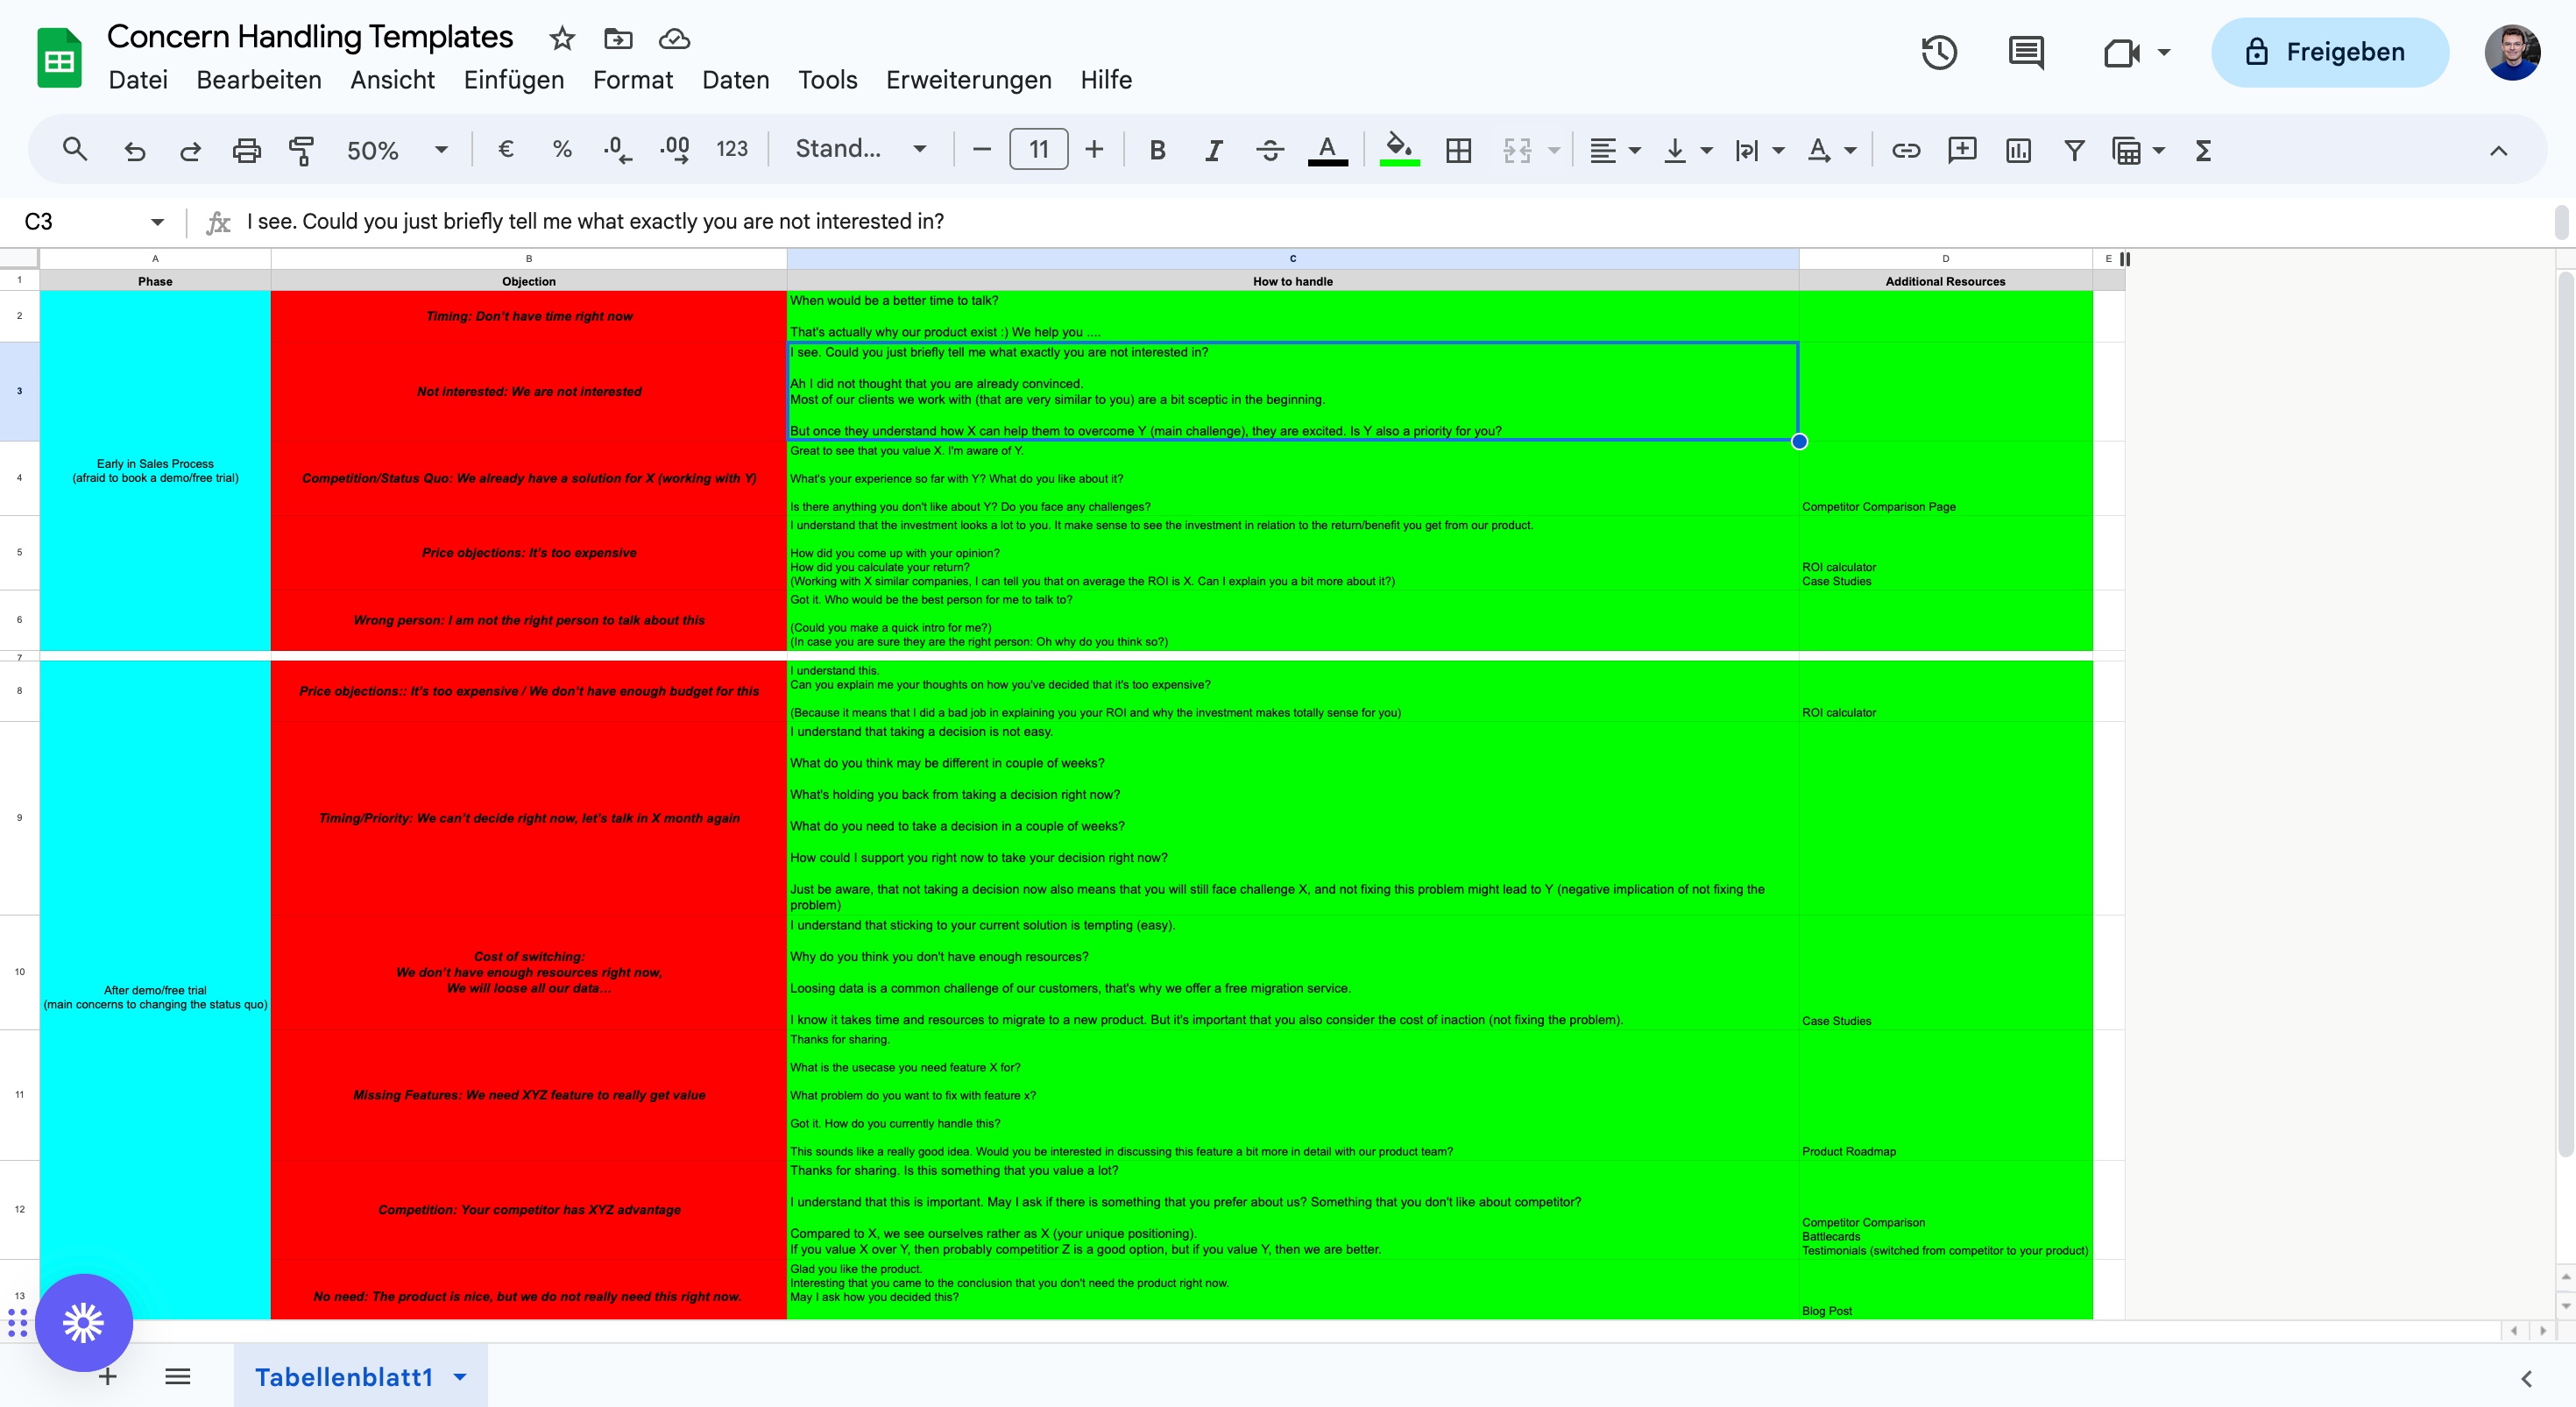Toggle strikethrough formatting

point(1268,150)
